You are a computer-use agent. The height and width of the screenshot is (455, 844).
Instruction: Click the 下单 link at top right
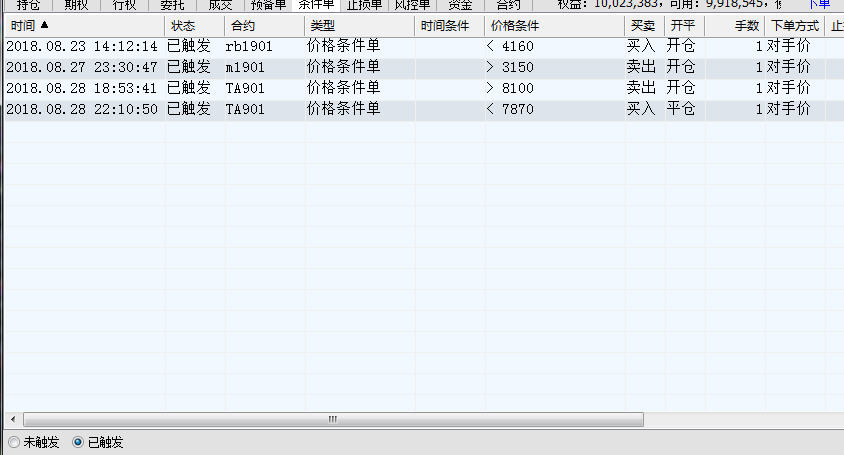[x=819, y=5]
